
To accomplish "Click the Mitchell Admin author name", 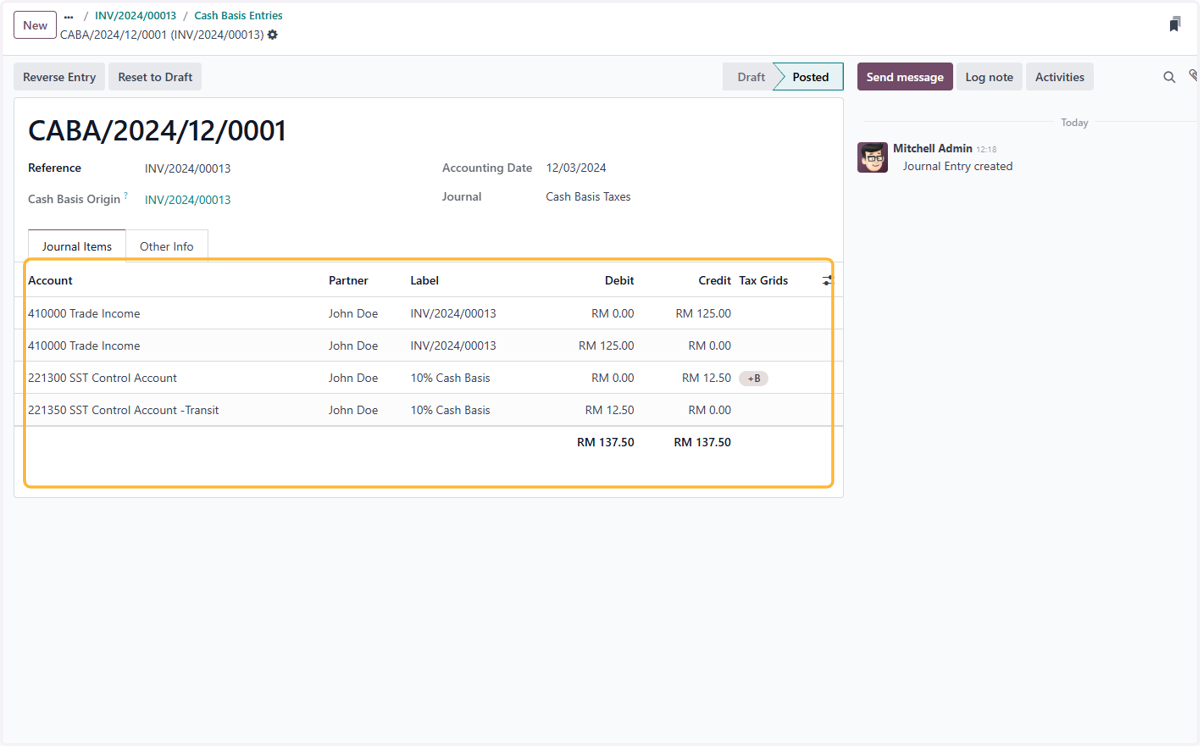I will point(932,148).
